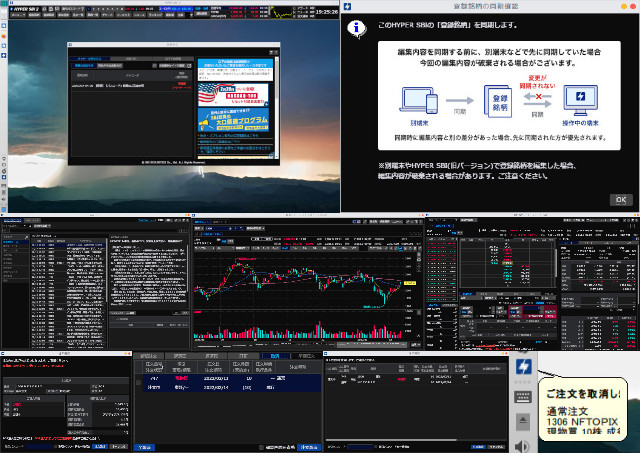This screenshot has height=453, width=640.
Task: Click the 19:25:26 clock in main toolbar
Action: click(x=327, y=12)
